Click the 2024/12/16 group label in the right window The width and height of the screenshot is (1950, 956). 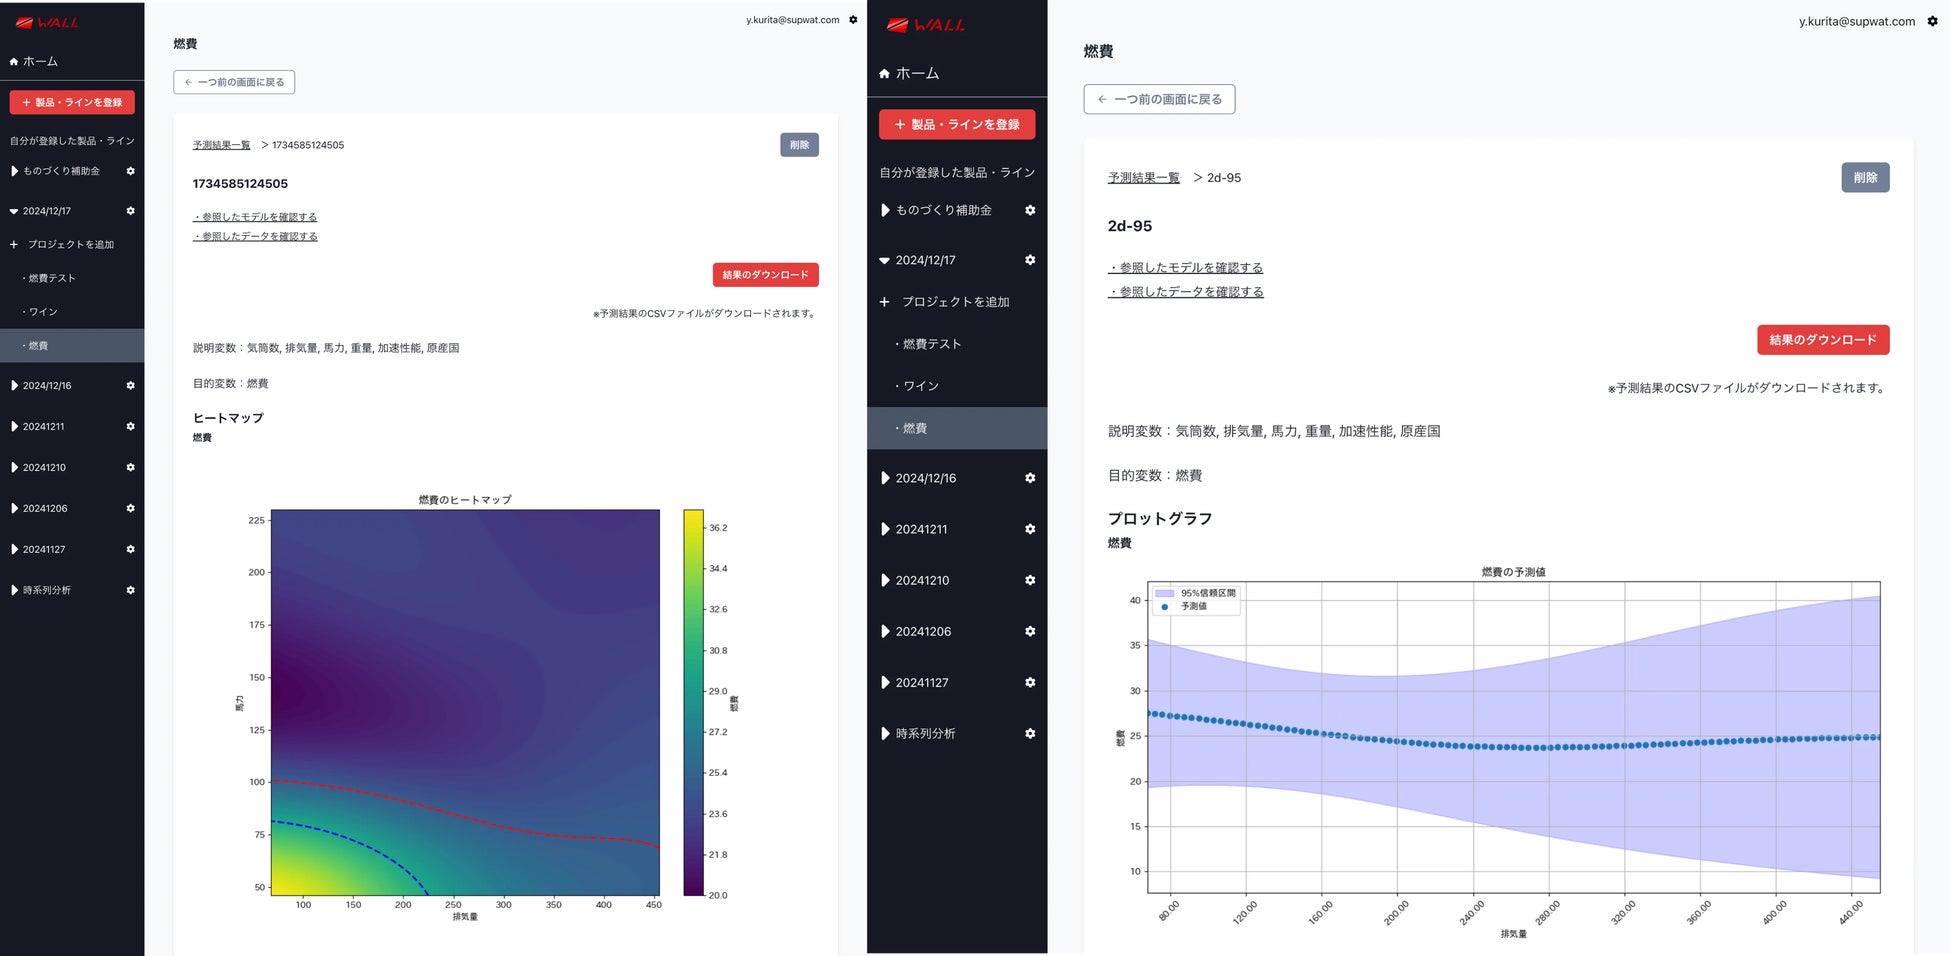click(x=926, y=478)
